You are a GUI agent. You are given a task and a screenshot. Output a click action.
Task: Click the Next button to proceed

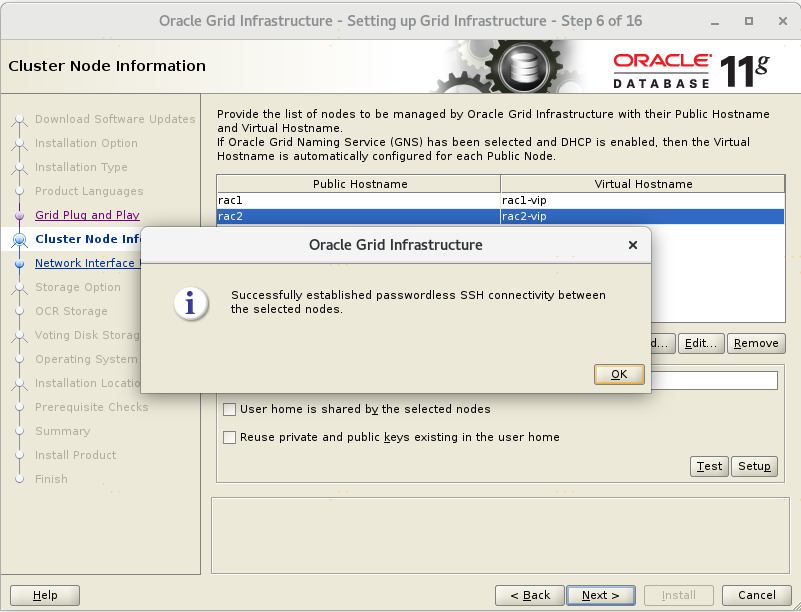600,595
